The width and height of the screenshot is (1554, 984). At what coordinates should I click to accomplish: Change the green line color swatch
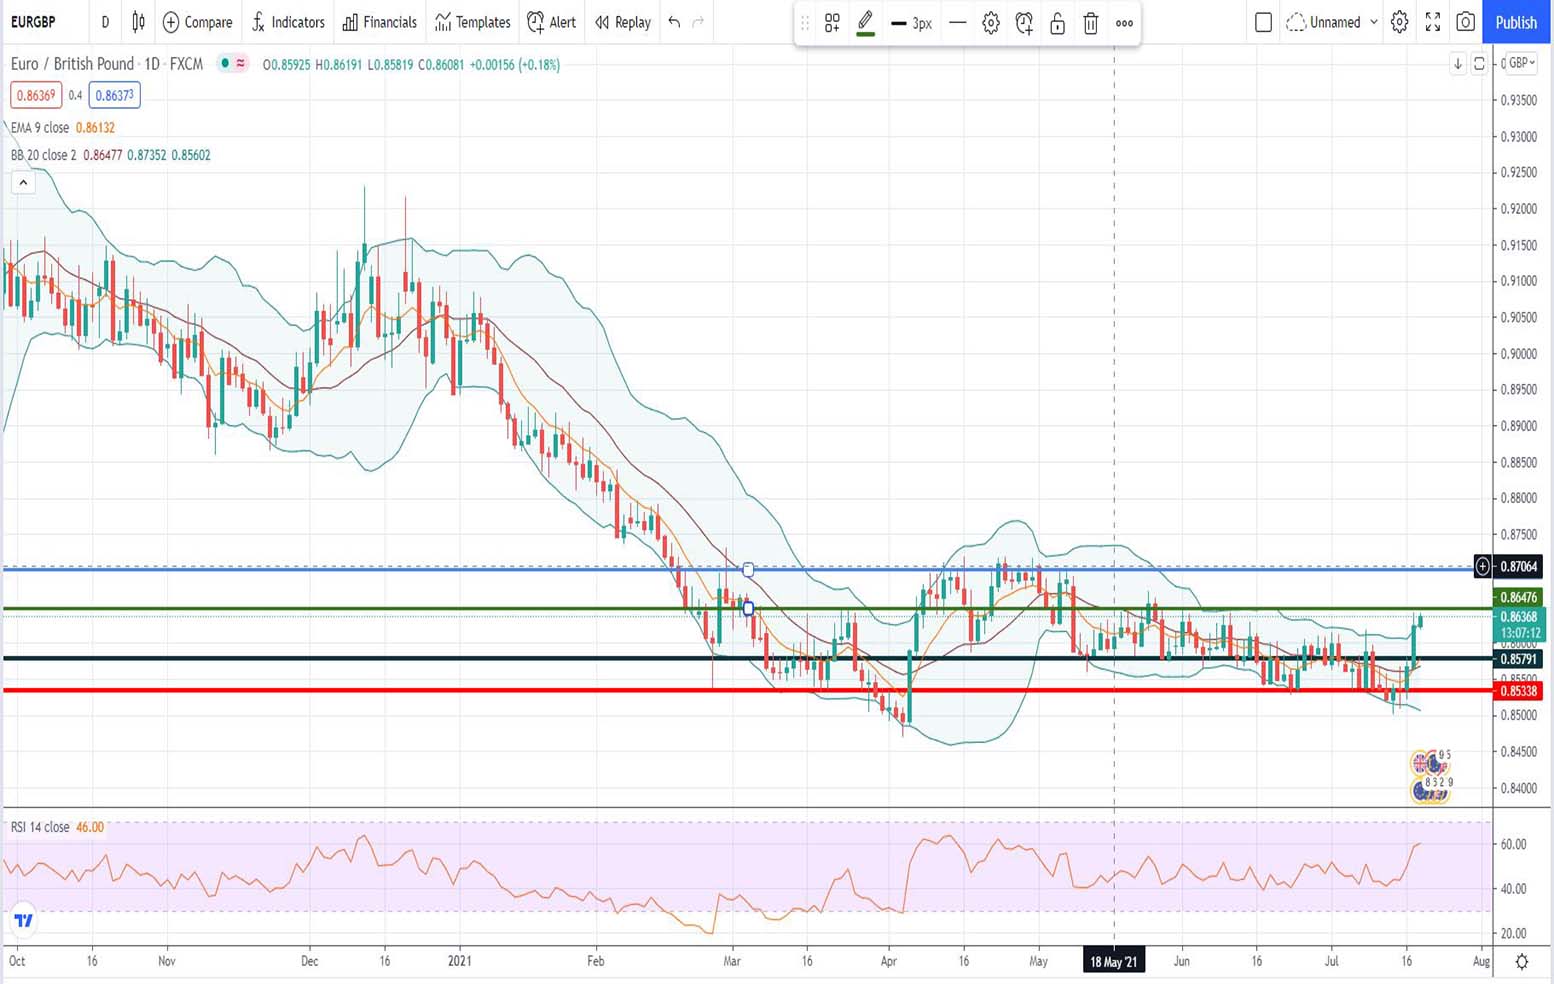pos(866,23)
